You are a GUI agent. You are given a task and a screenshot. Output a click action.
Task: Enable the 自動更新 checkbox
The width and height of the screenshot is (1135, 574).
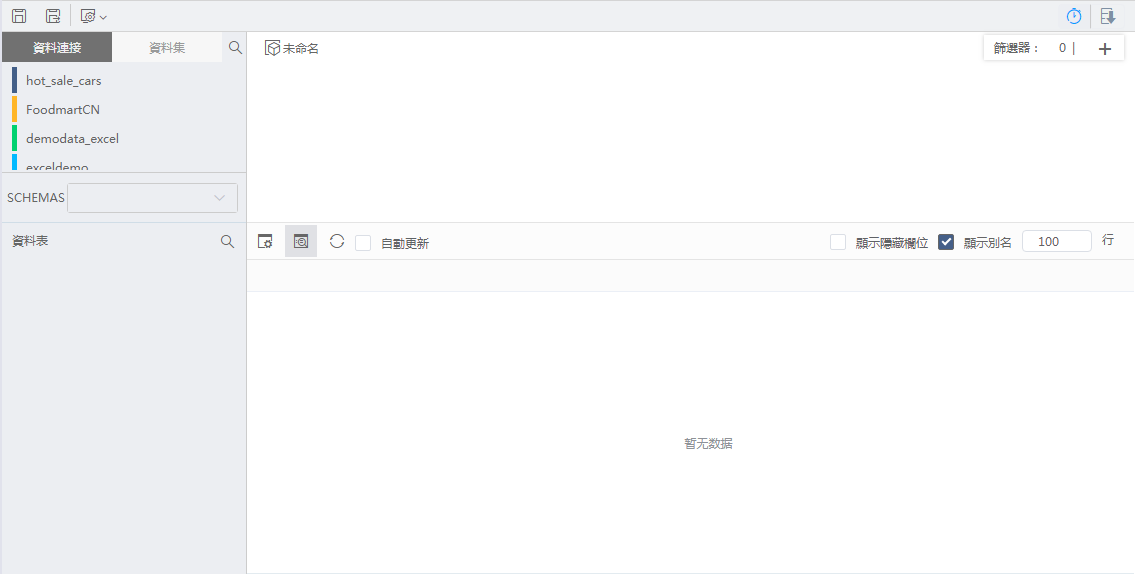363,243
